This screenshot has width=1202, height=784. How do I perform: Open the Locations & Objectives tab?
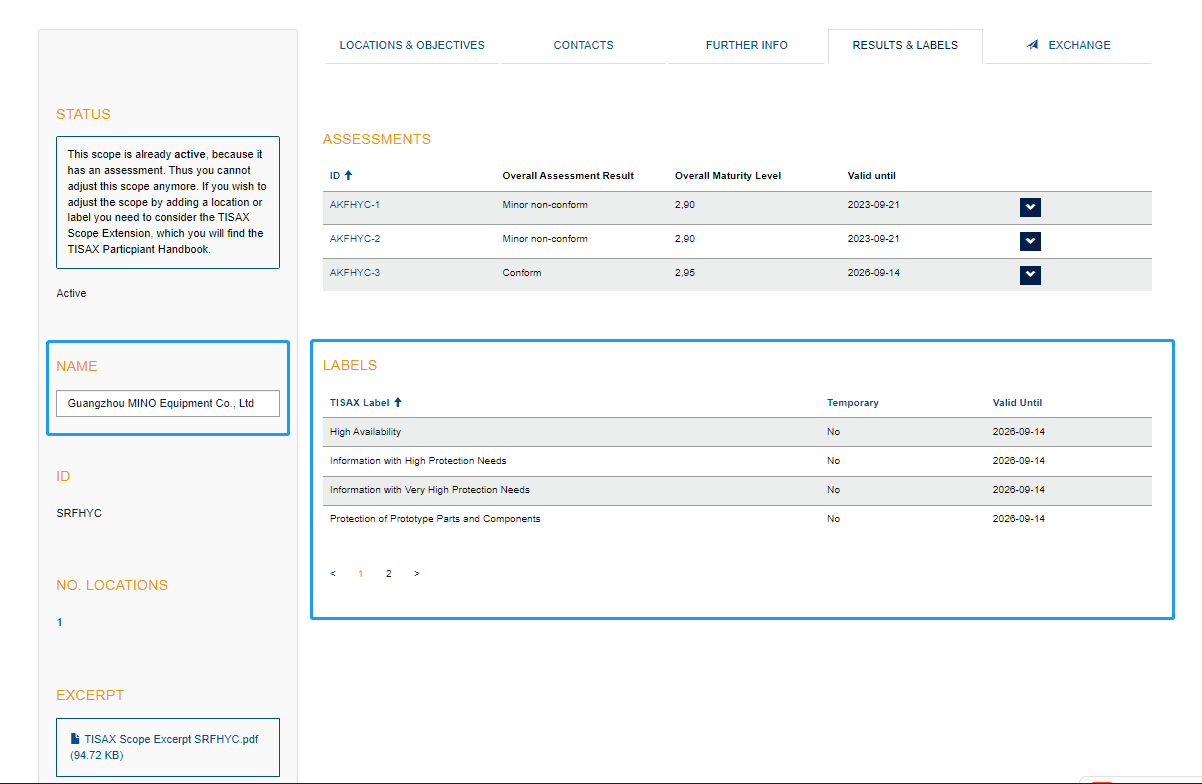(412, 45)
